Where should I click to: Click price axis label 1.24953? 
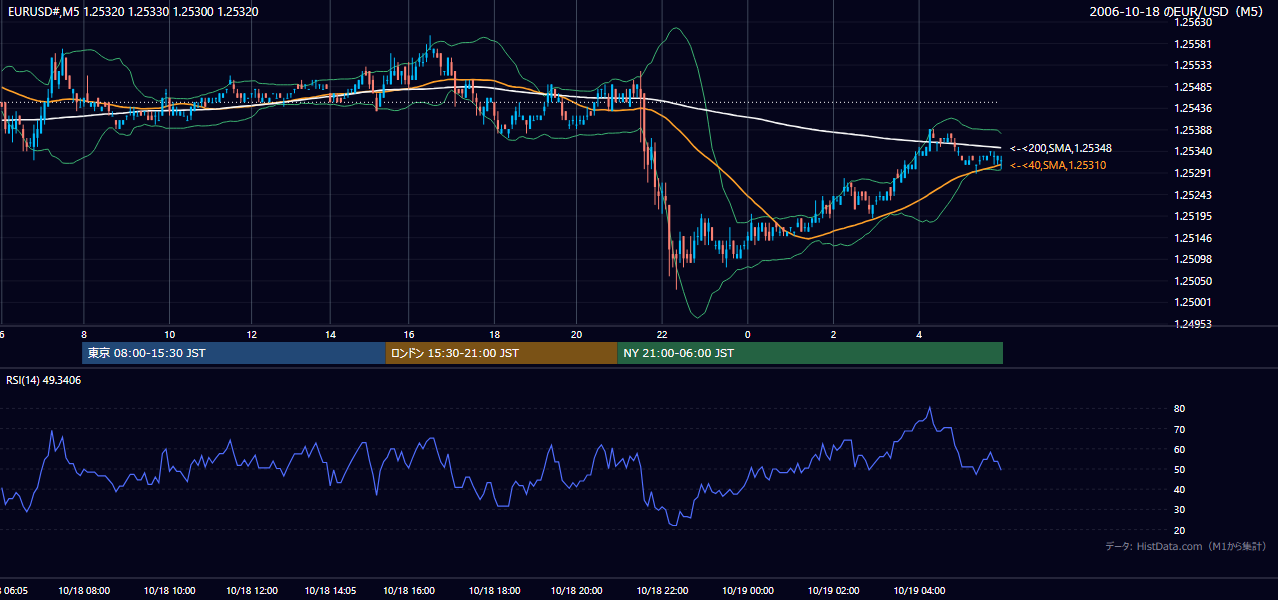1193,324
